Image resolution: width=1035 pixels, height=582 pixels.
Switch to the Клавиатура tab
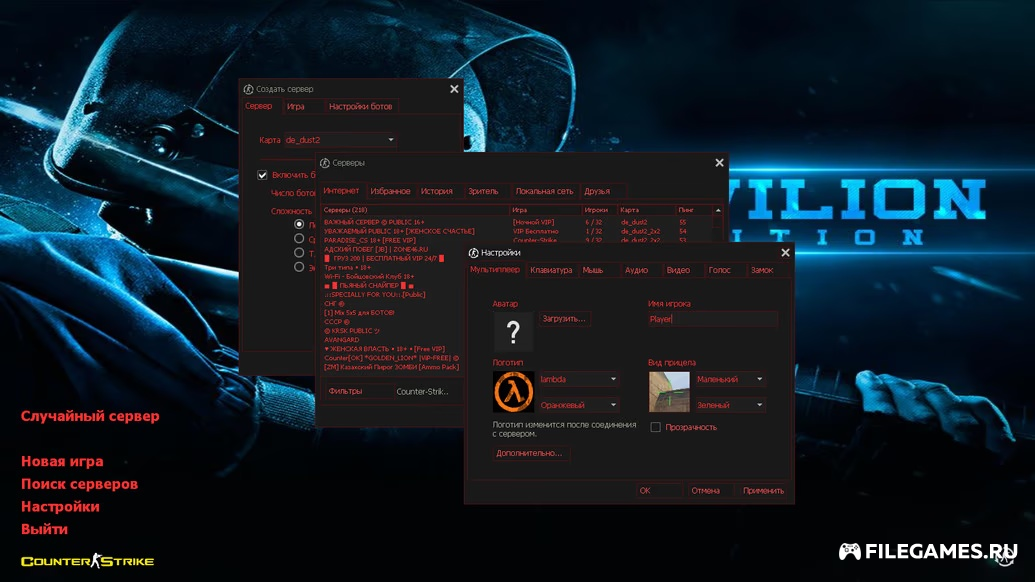551,270
